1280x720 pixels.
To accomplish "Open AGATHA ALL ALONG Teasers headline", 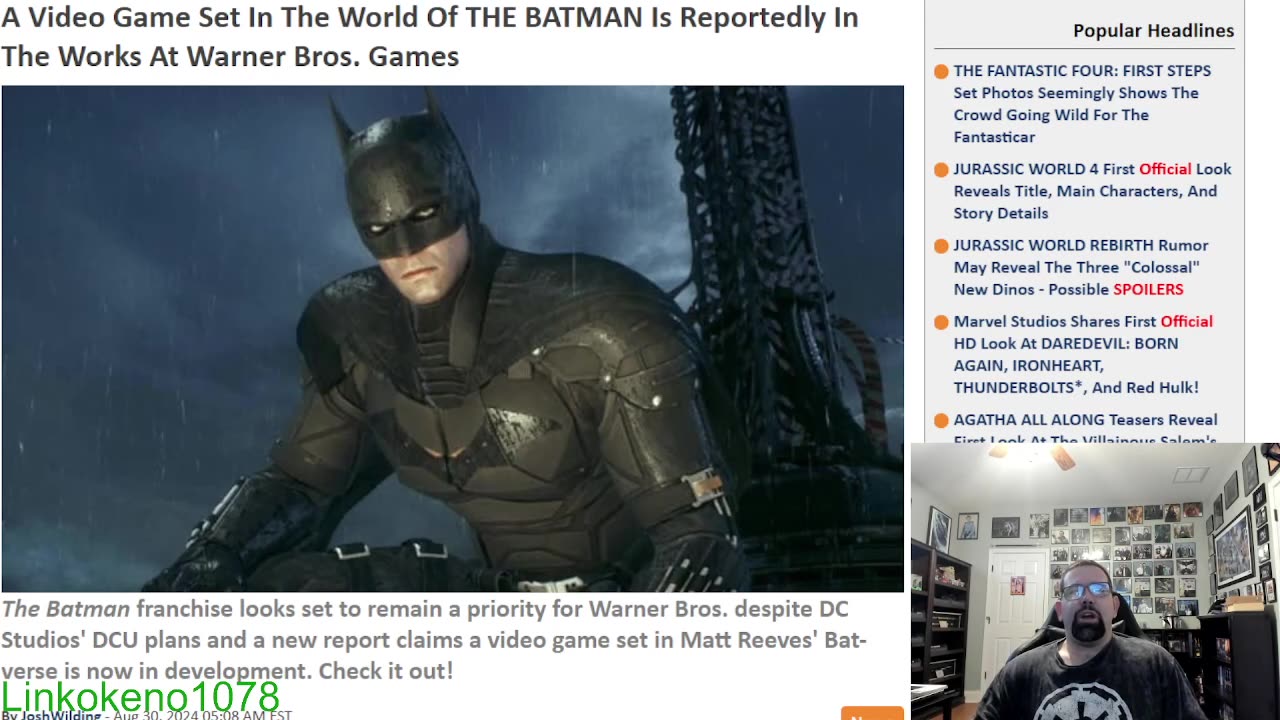I will click(1085, 427).
